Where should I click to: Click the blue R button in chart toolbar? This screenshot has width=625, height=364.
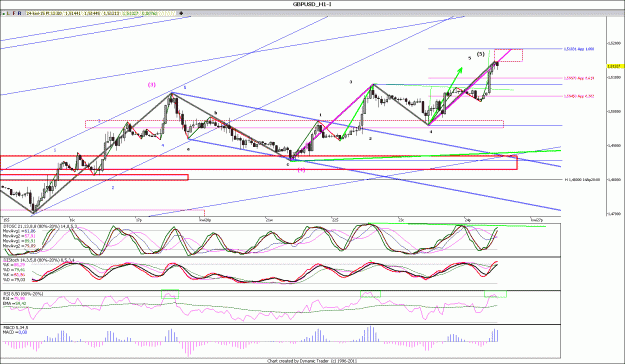20,13
